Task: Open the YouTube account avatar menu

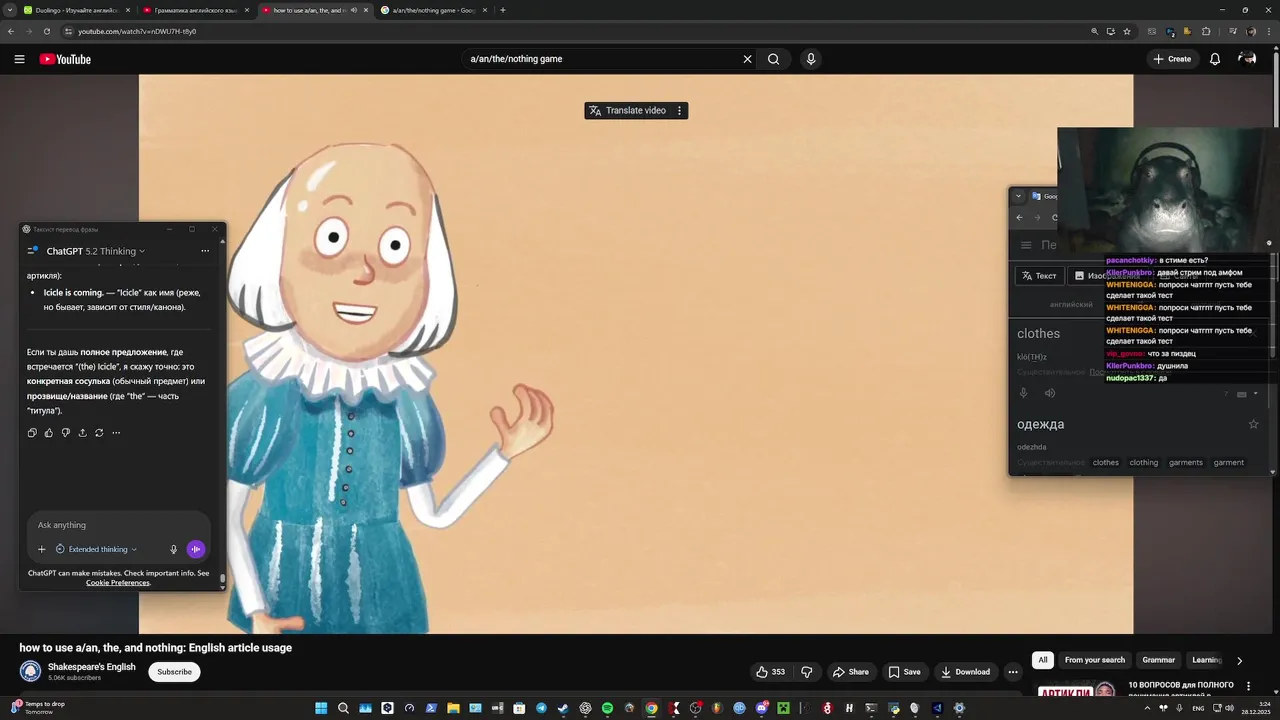Action: click(x=1247, y=59)
